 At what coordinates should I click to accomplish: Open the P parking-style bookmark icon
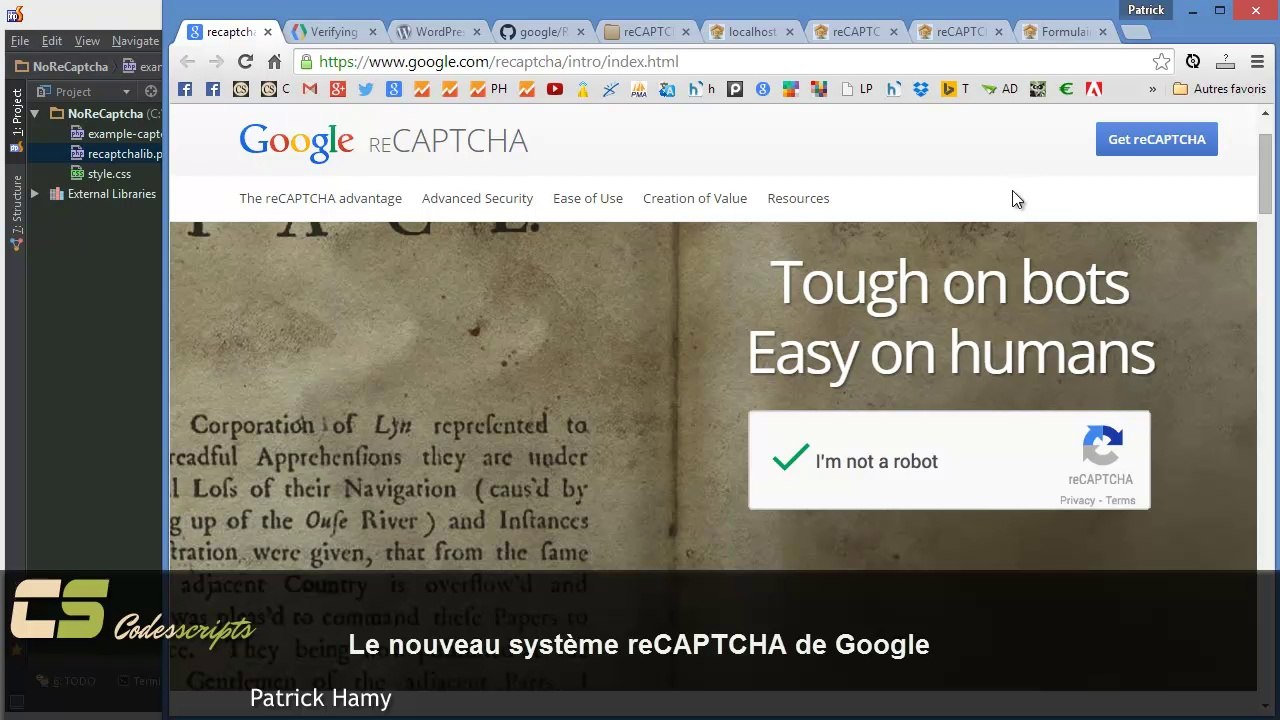coord(735,89)
